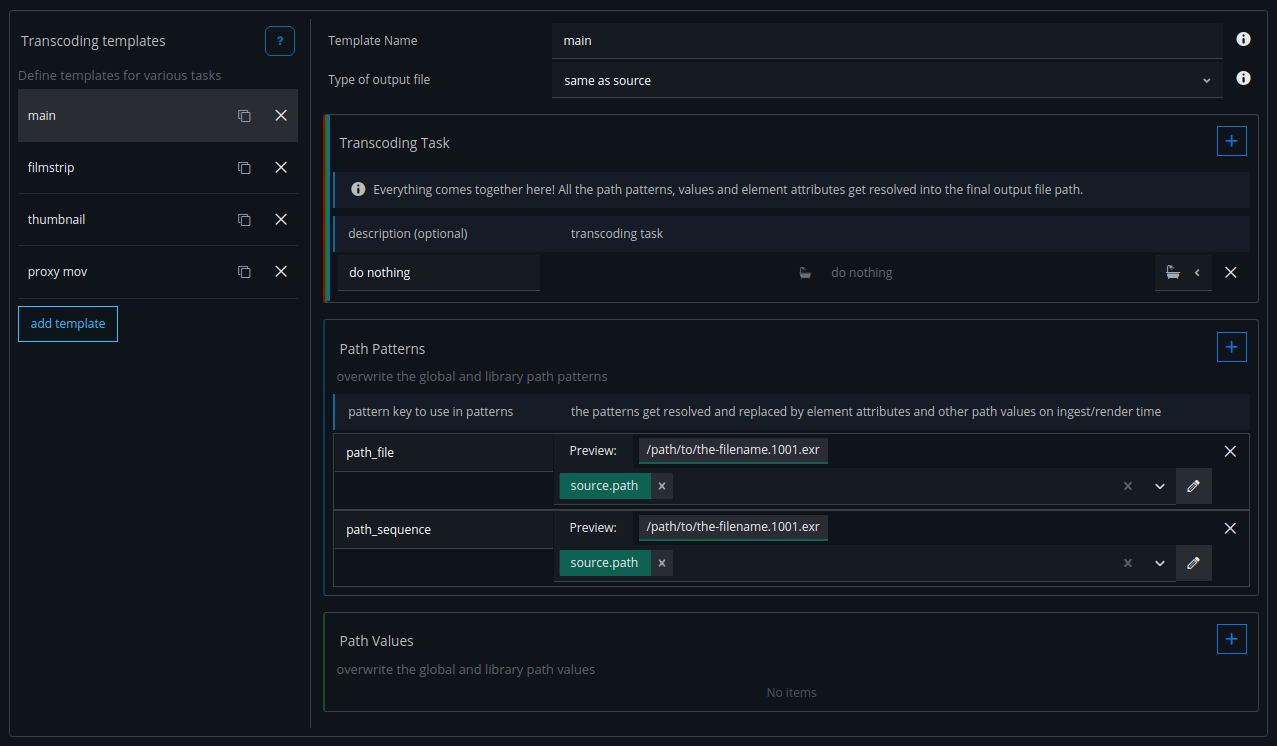
Task: Duplicate the proxy mov template
Action: coord(244,272)
